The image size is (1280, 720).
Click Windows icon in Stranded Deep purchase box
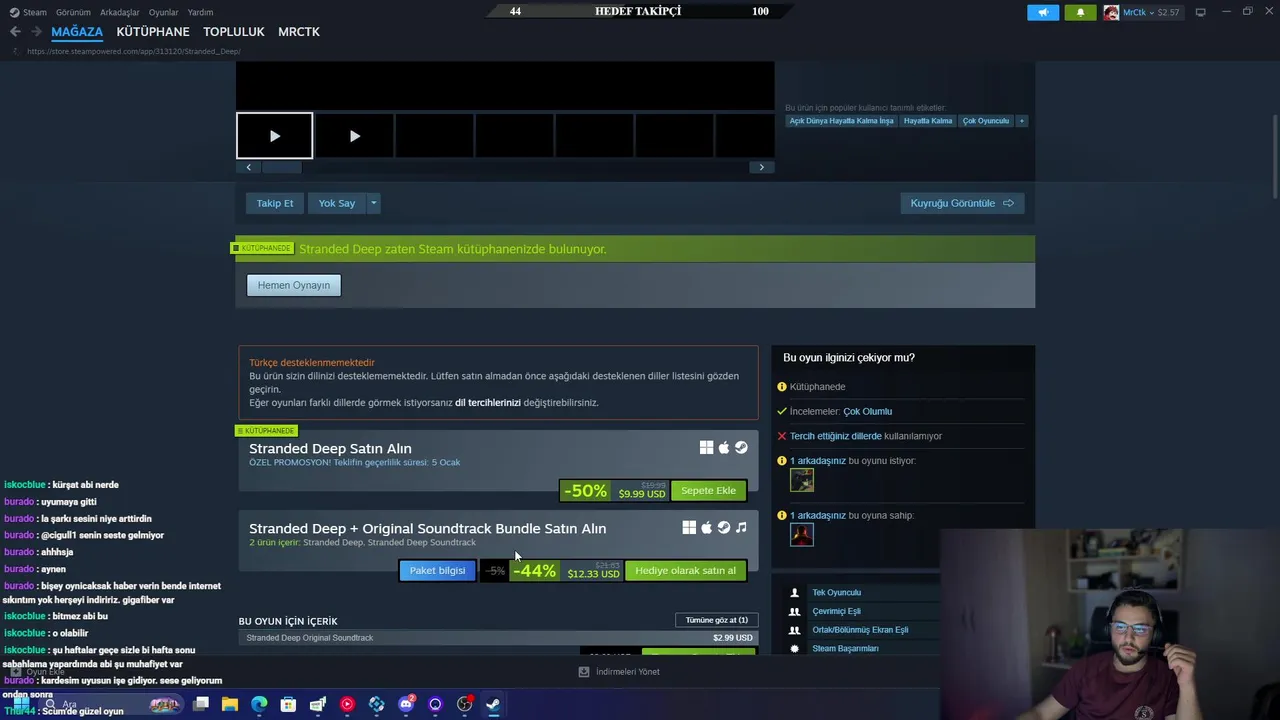tap(706, 448)
